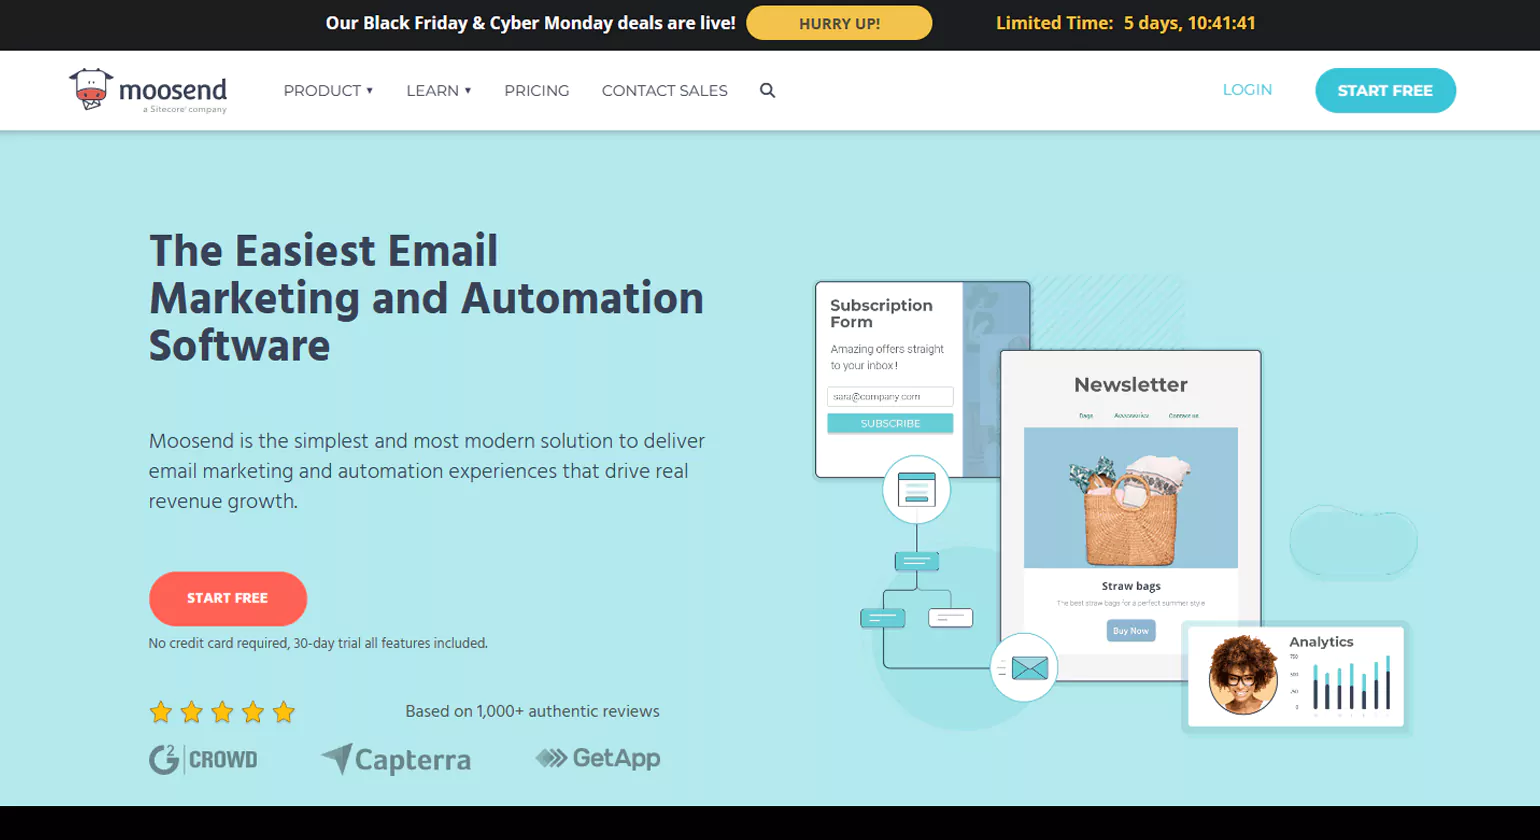Image resolution: width=1540 pixels, height=840 pixels.
Task: Click the yellow HURRY UP! button
Action: click(x=839, y=23)
